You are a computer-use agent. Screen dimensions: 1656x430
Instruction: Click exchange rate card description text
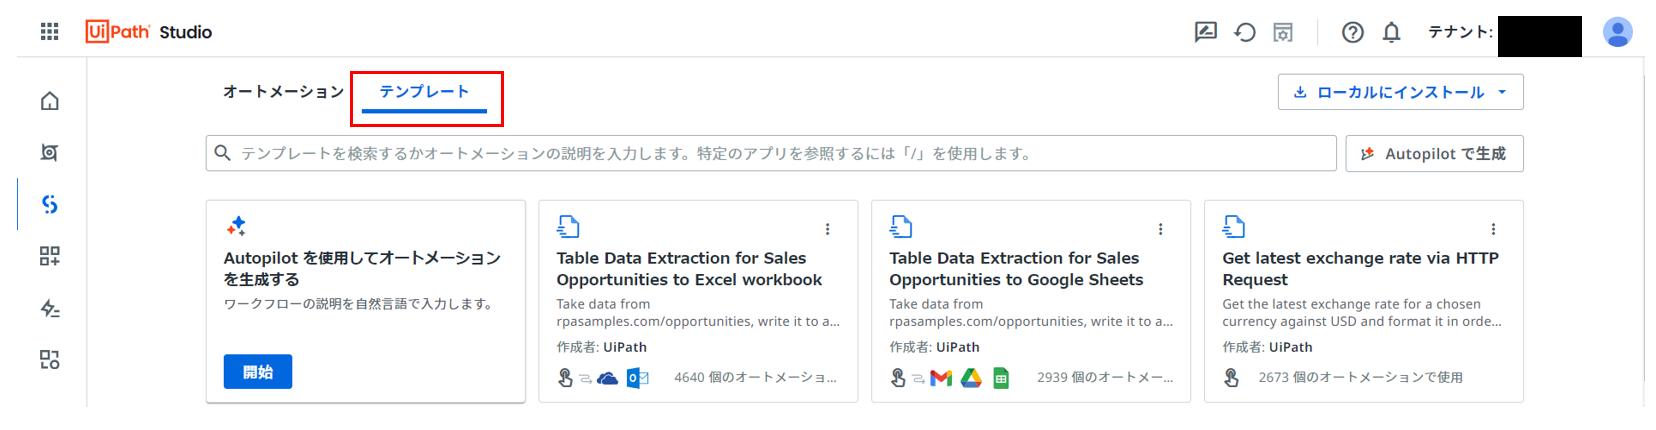pyautogui.click(x=1362, y=313)
